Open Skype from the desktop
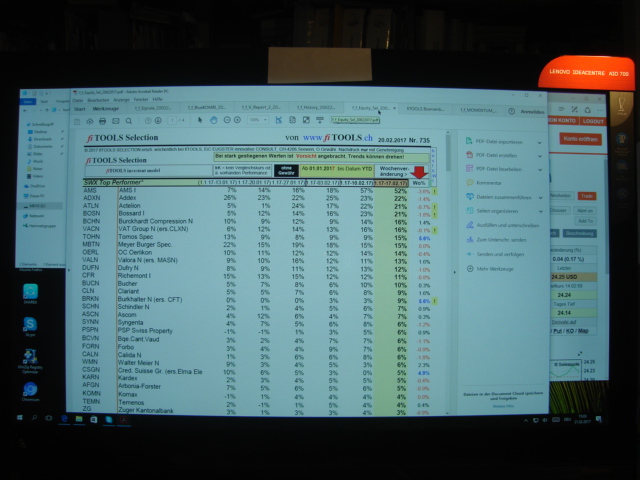 pos(30,323)
